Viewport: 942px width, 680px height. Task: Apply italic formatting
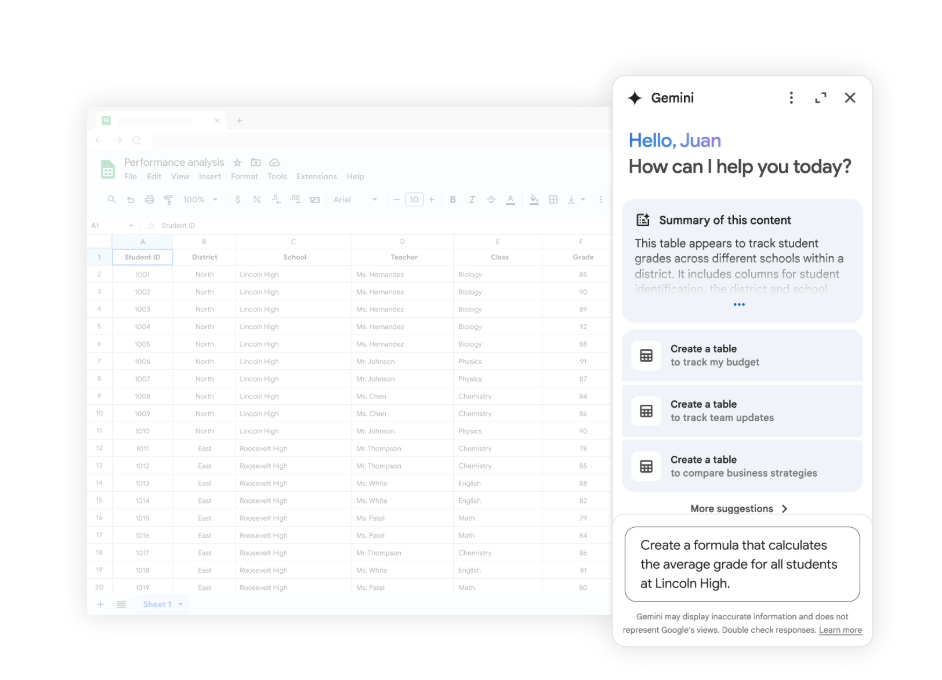470,199
